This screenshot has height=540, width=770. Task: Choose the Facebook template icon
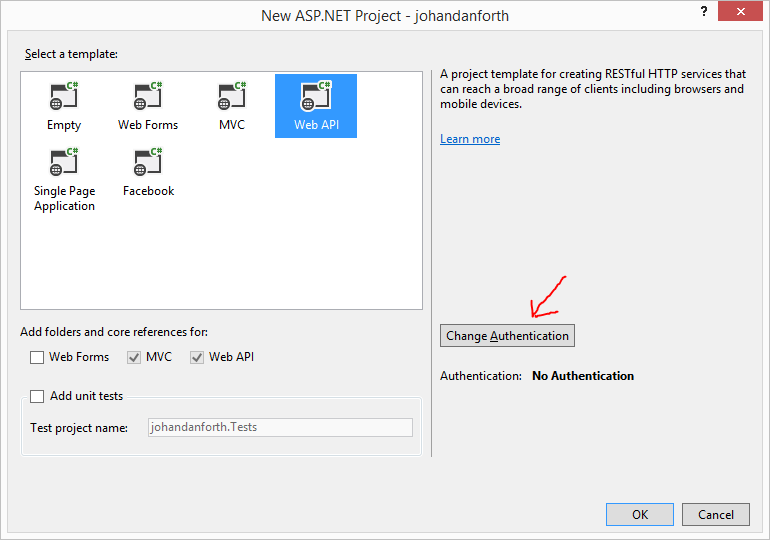(148, 162)
